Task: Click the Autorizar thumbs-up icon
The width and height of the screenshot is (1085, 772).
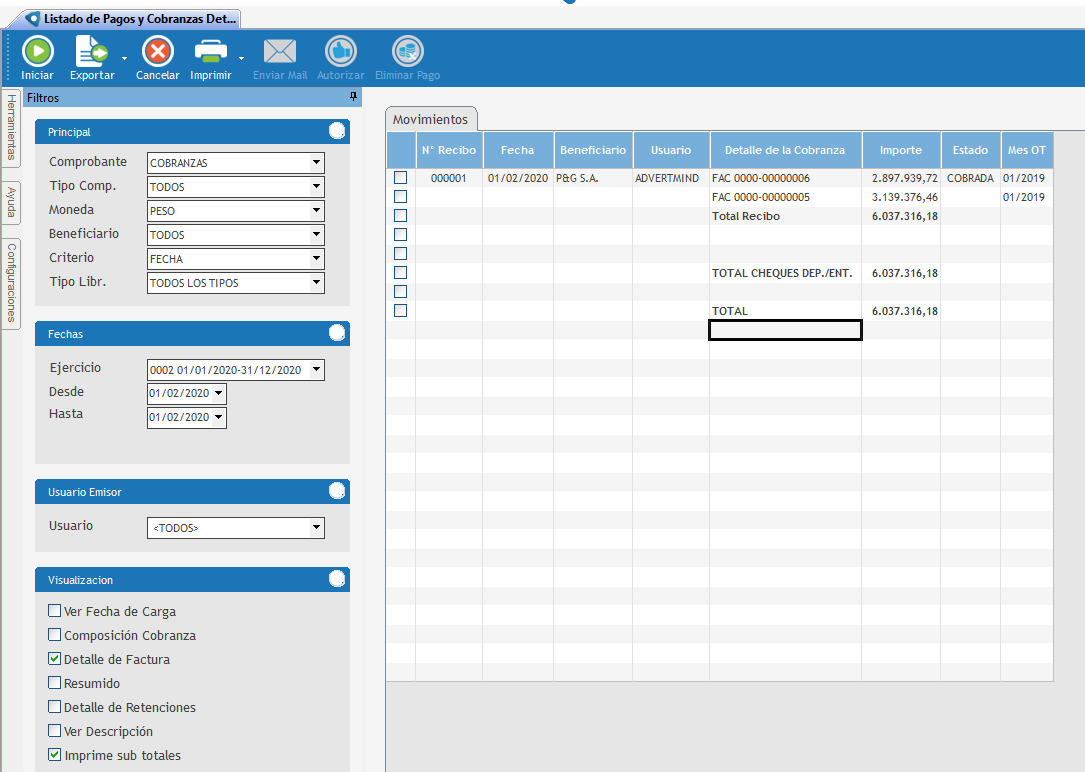Action: tap(340, 51)
